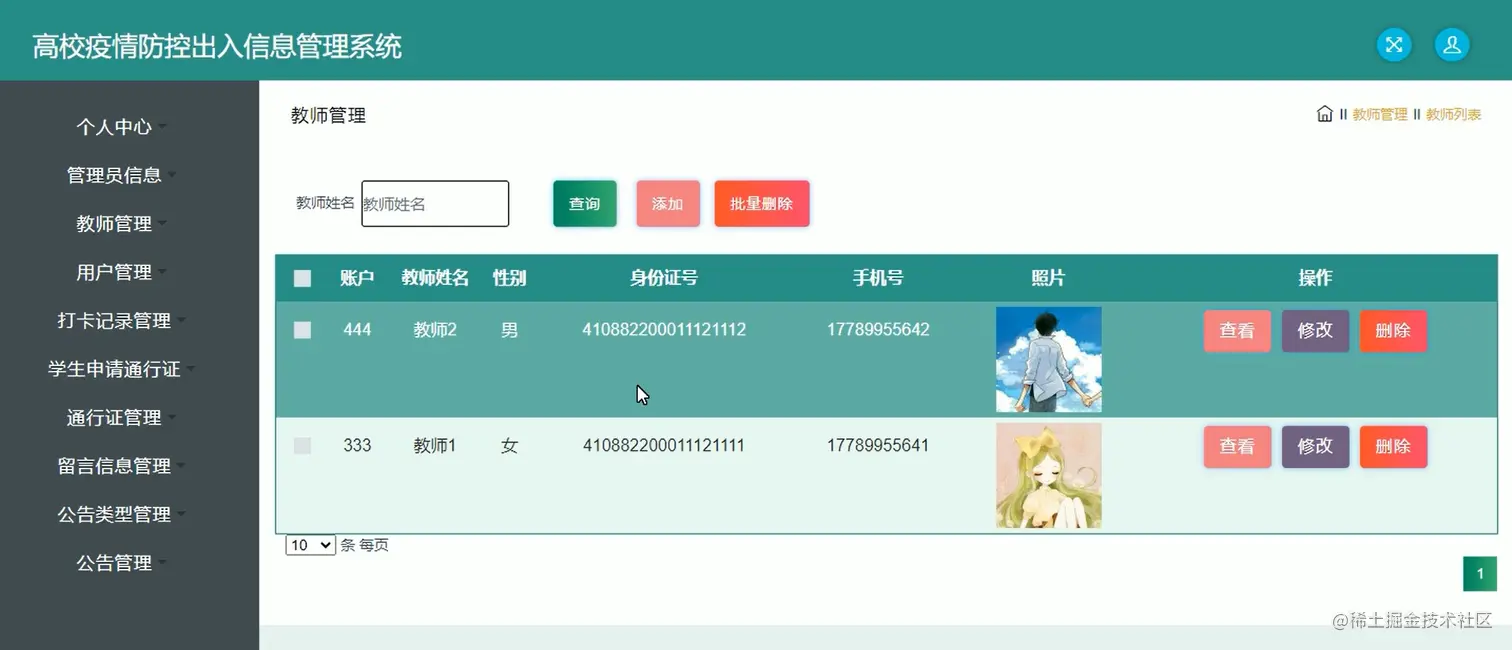The image size is (1512, 650).
Task: Click 教师管理 breadcrumb link
Action: [1379, 115]
